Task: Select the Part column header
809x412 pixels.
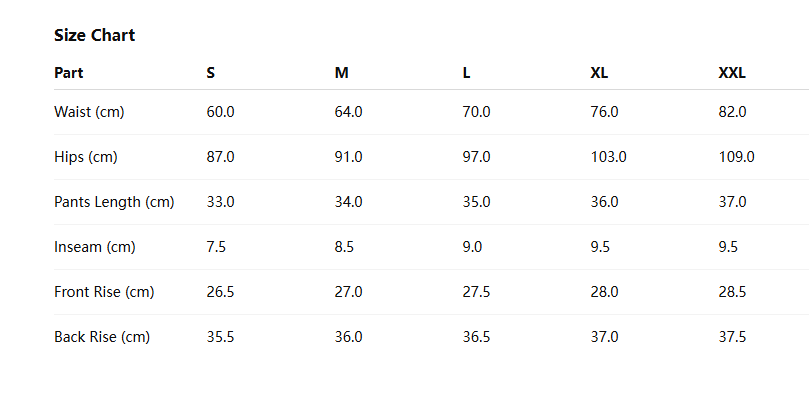Action: 68,73
